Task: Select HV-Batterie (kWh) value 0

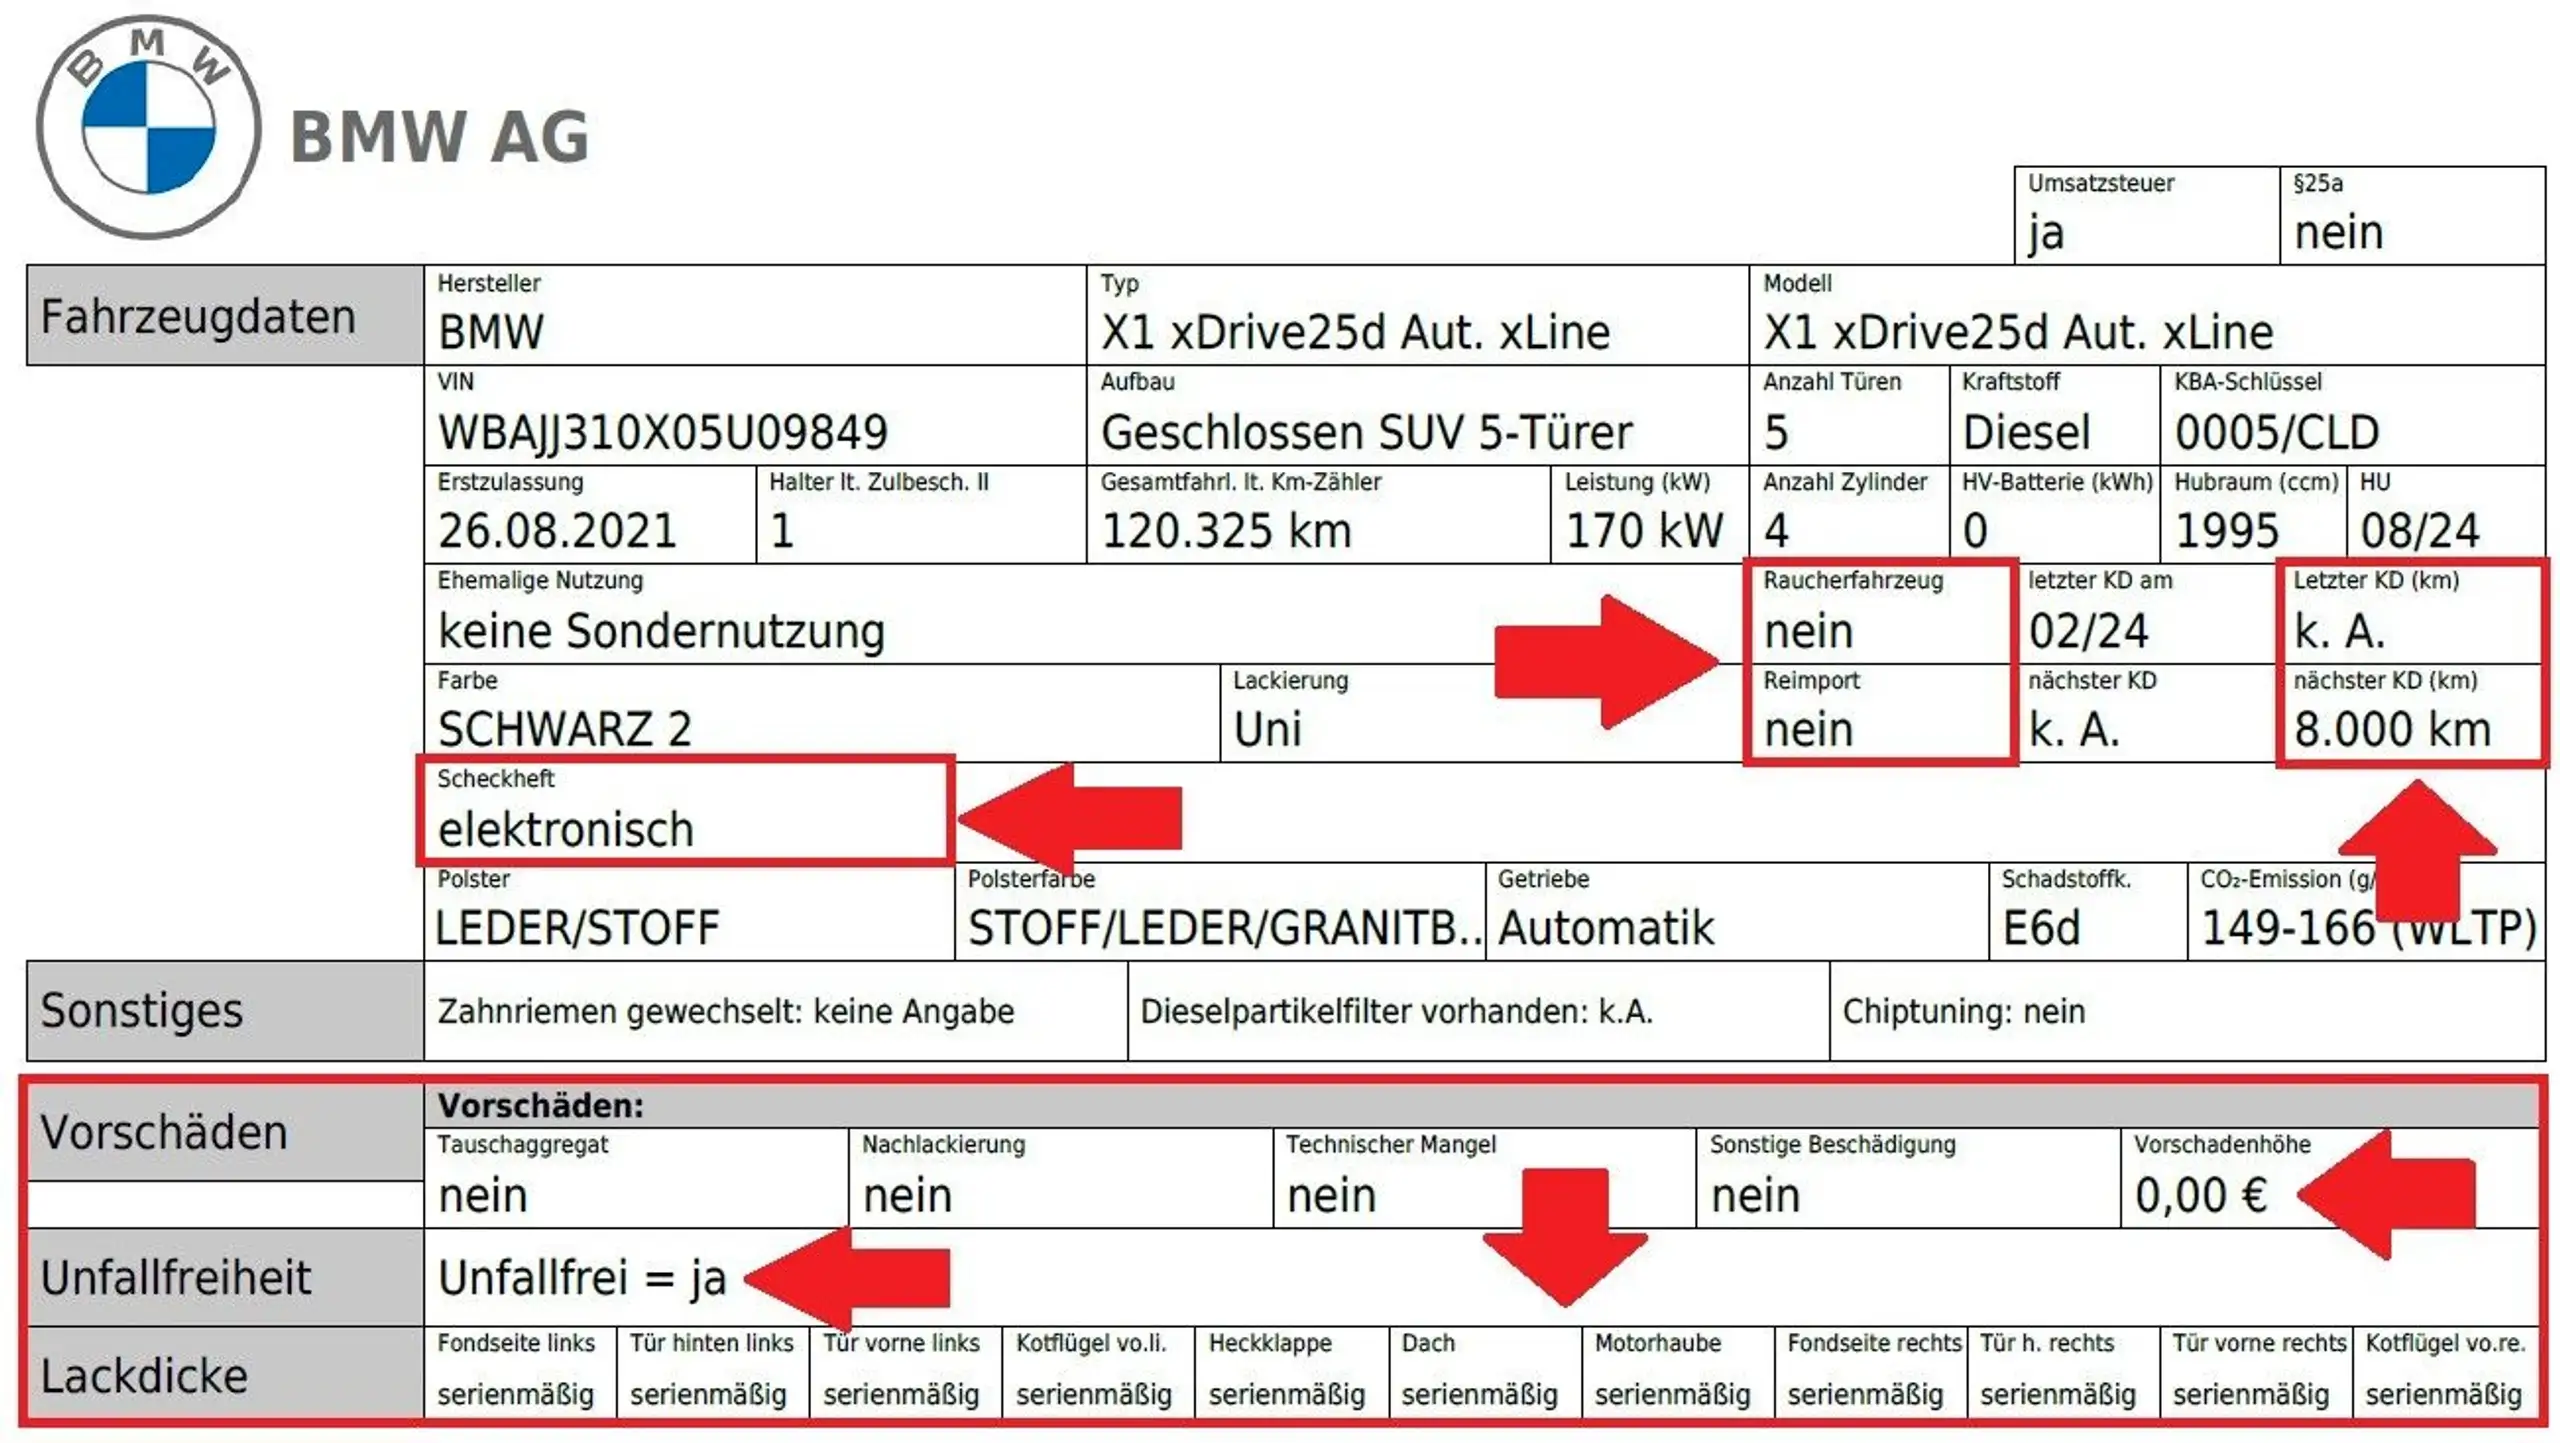Action: click(x=1975, y=530)
